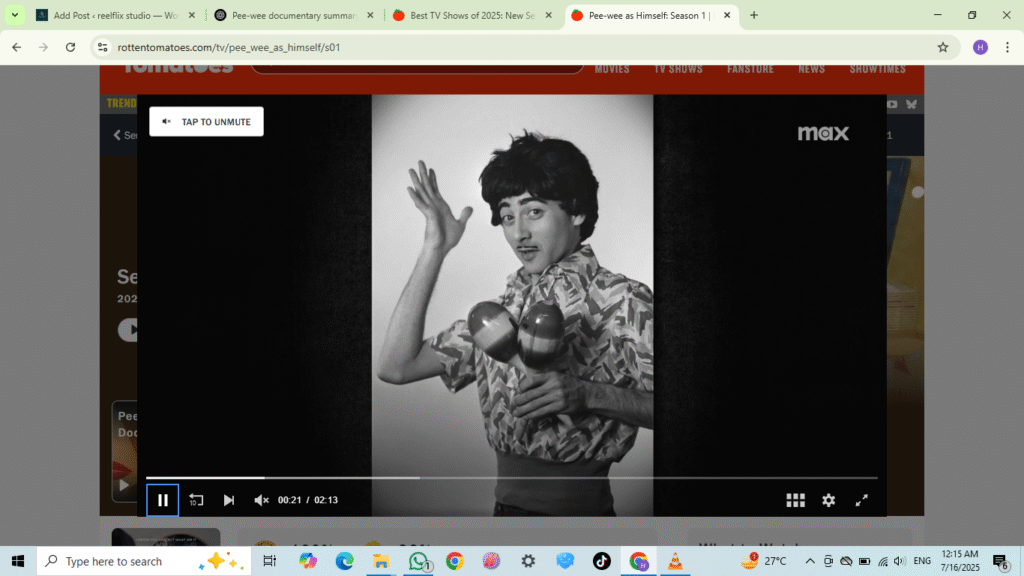Seek along the video progress bar
This screenshot has width=1024, height=576.
click(x=511, y=478)
